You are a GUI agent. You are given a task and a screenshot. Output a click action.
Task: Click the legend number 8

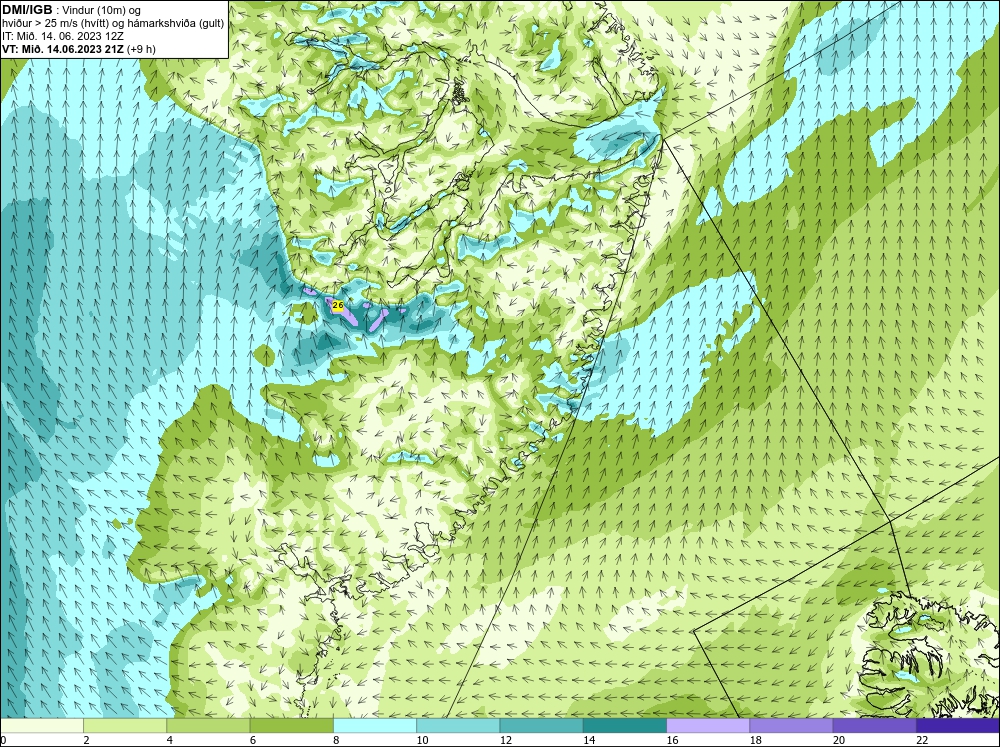(x=336, y=740)
